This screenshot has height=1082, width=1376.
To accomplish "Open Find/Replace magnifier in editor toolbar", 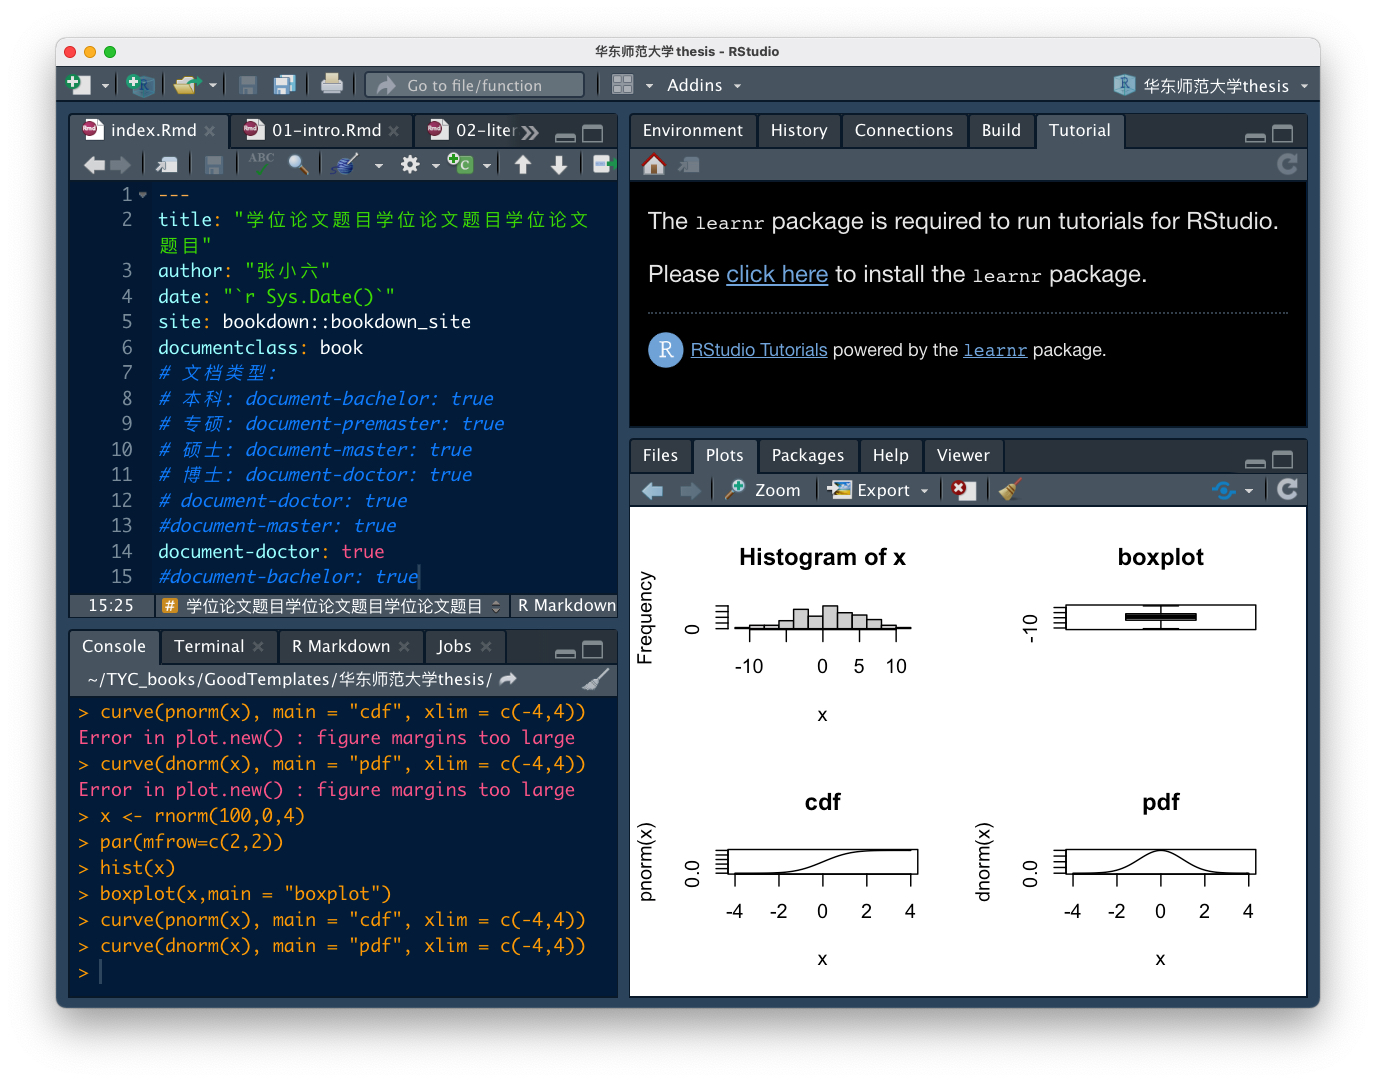I will [298, 165].
